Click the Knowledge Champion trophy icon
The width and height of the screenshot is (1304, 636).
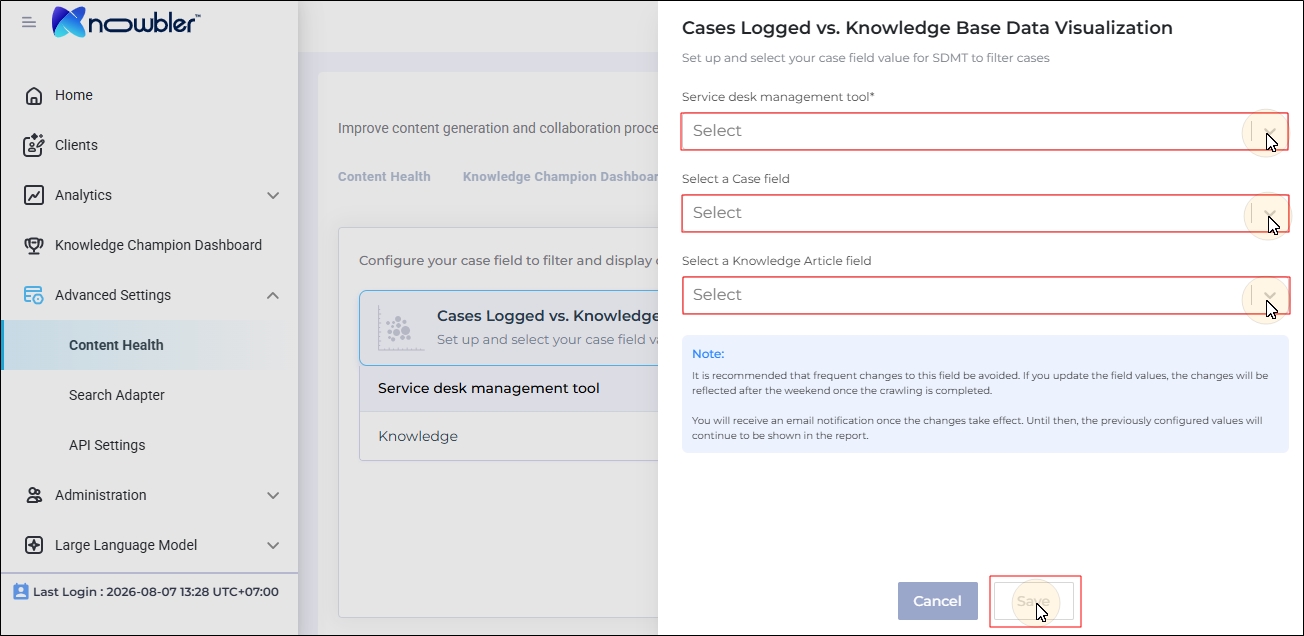34,245
